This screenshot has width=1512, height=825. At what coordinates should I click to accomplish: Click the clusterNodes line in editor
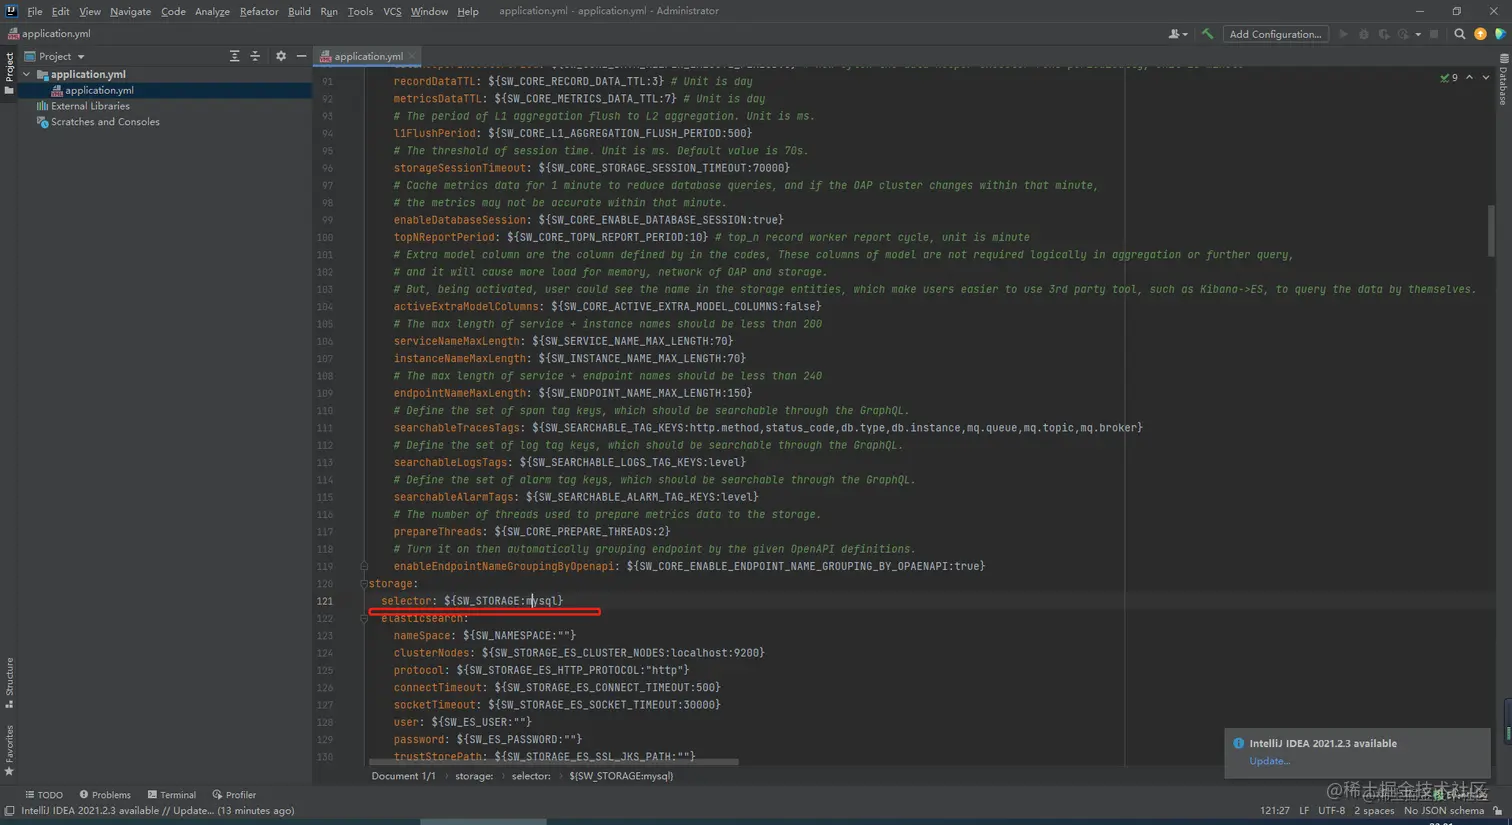tap(578, 653)
